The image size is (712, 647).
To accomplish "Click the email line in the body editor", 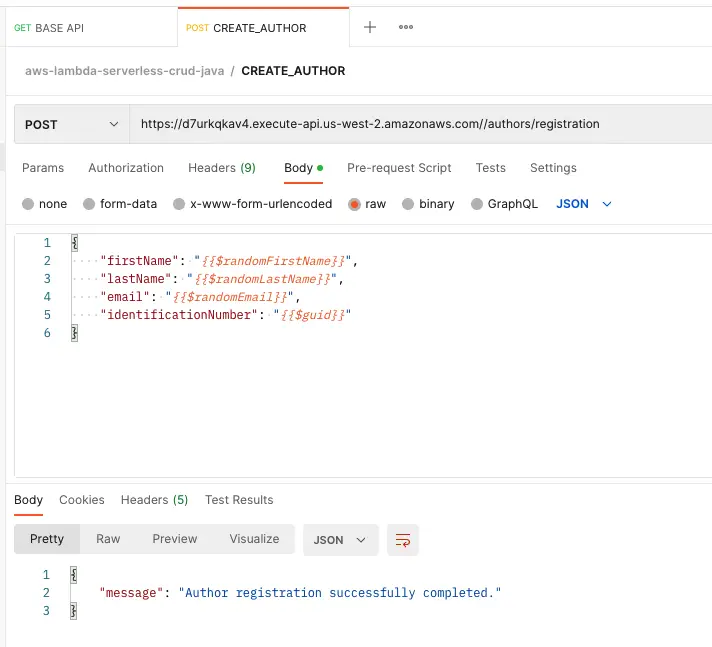I will (200, 297).
